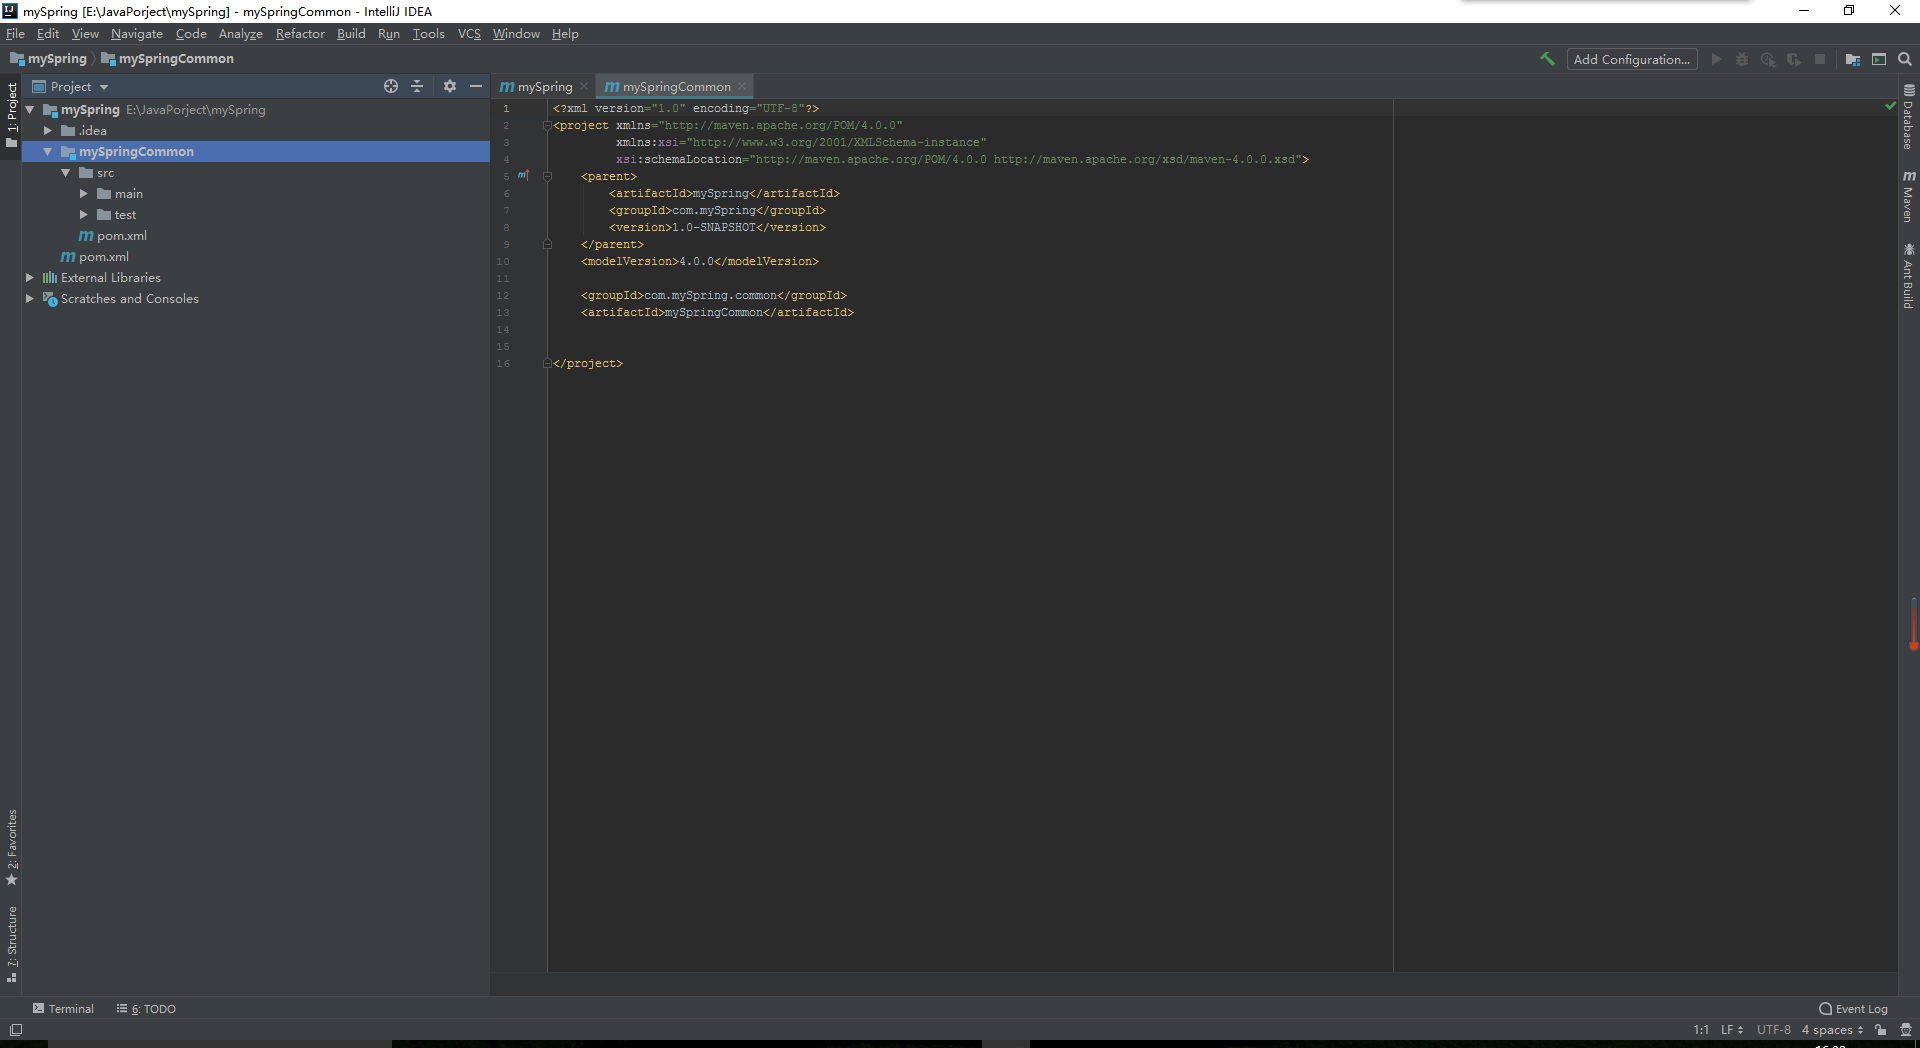1920x1048 pixels.
Task: Expand the test folder
Action: pyautogui.click(x=84, y=214)
